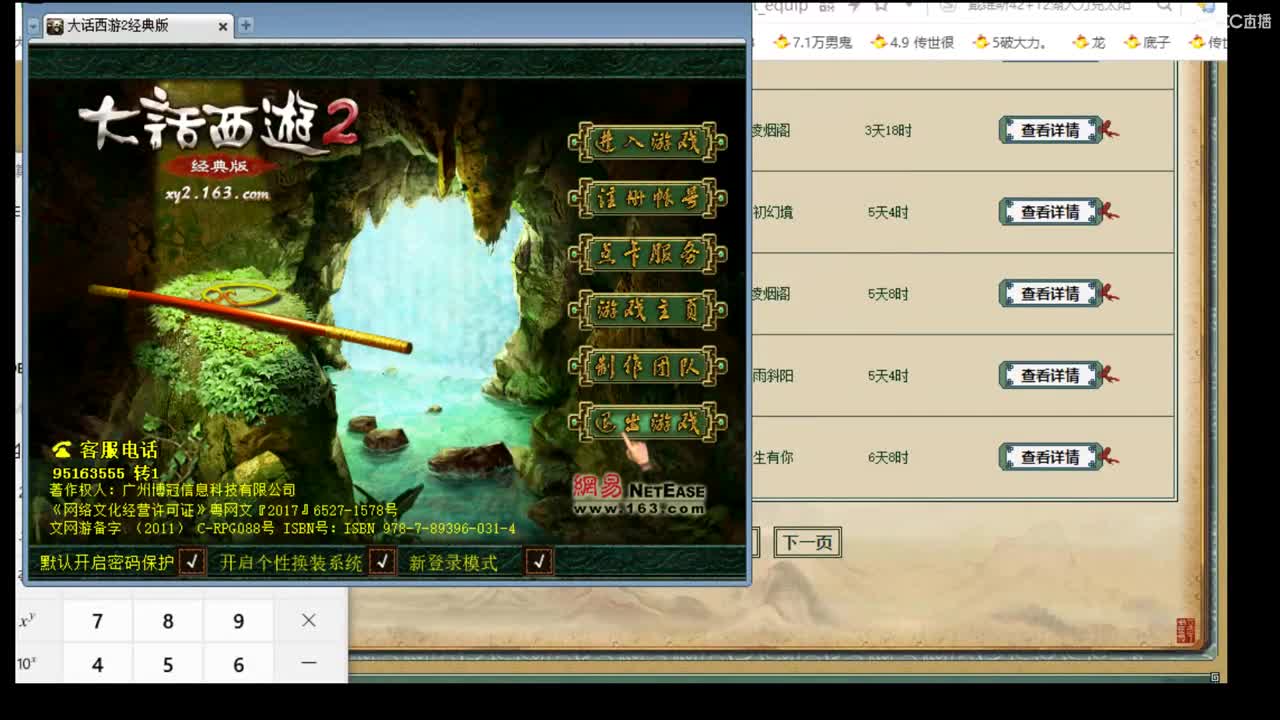Click 查看详情 for the 3天18时 row

tap(1050, 130)
